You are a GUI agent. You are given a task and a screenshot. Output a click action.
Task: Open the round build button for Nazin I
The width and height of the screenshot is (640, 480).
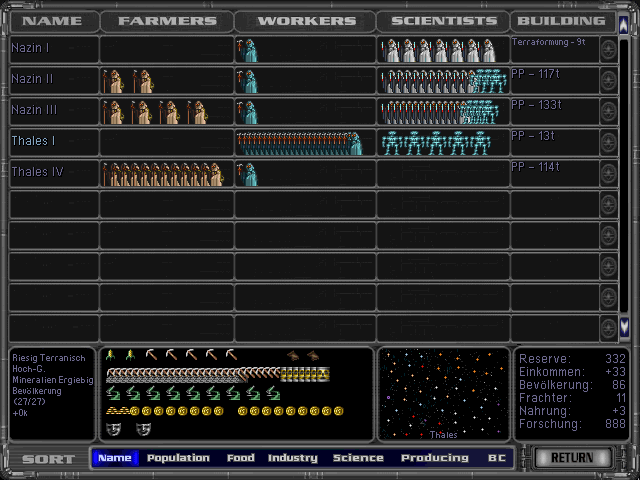pos(608,50)
